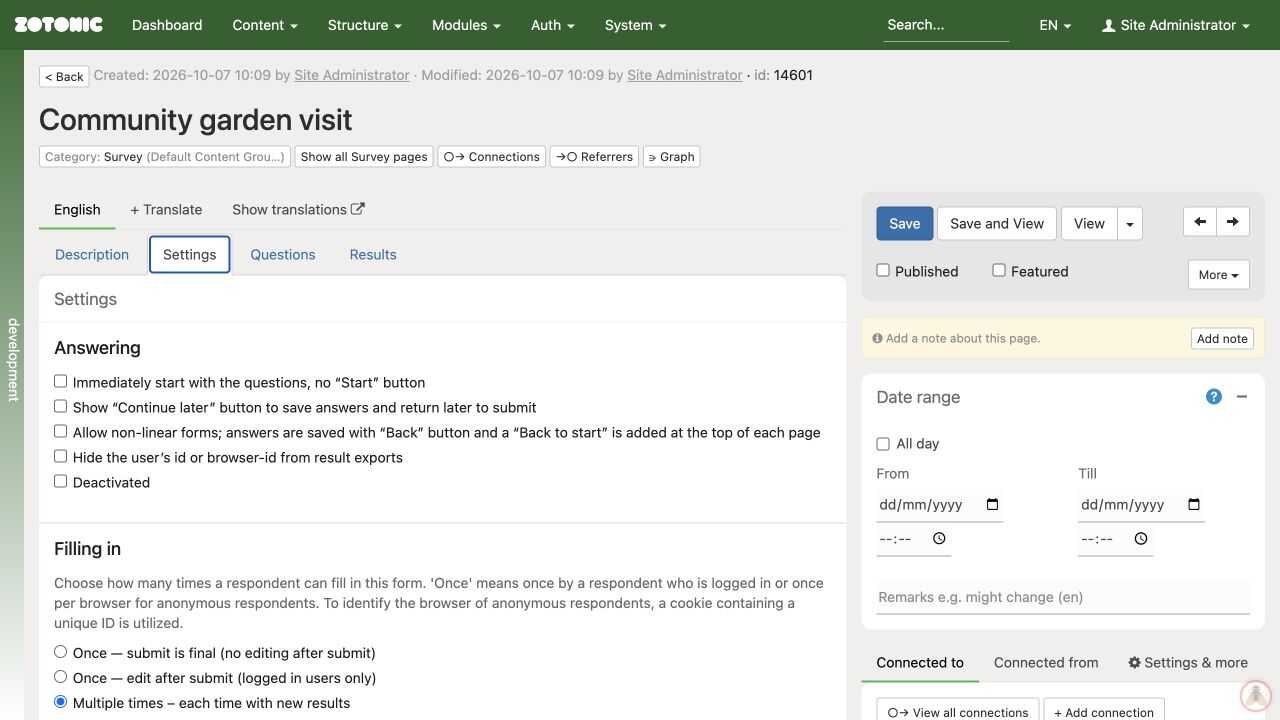Open the Date range help icon
This screenshot has width=1280, height=720.
click(x=1214, y=397)
